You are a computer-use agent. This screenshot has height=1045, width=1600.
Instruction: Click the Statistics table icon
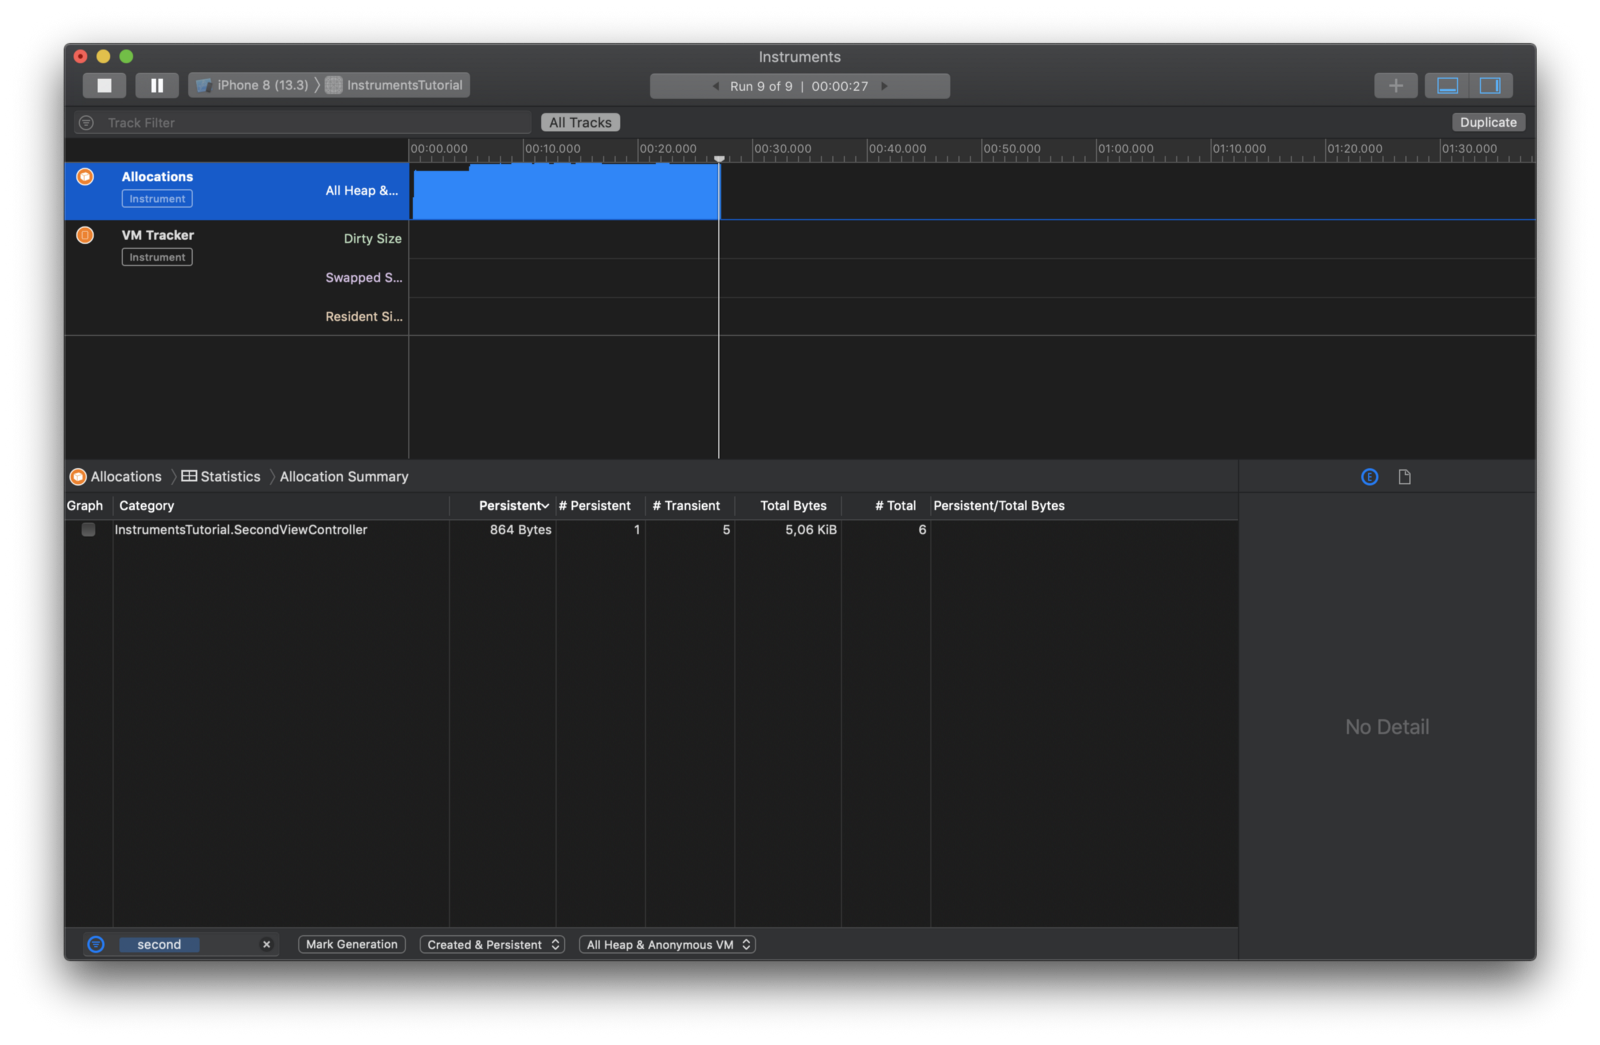(x=189, y=477)
